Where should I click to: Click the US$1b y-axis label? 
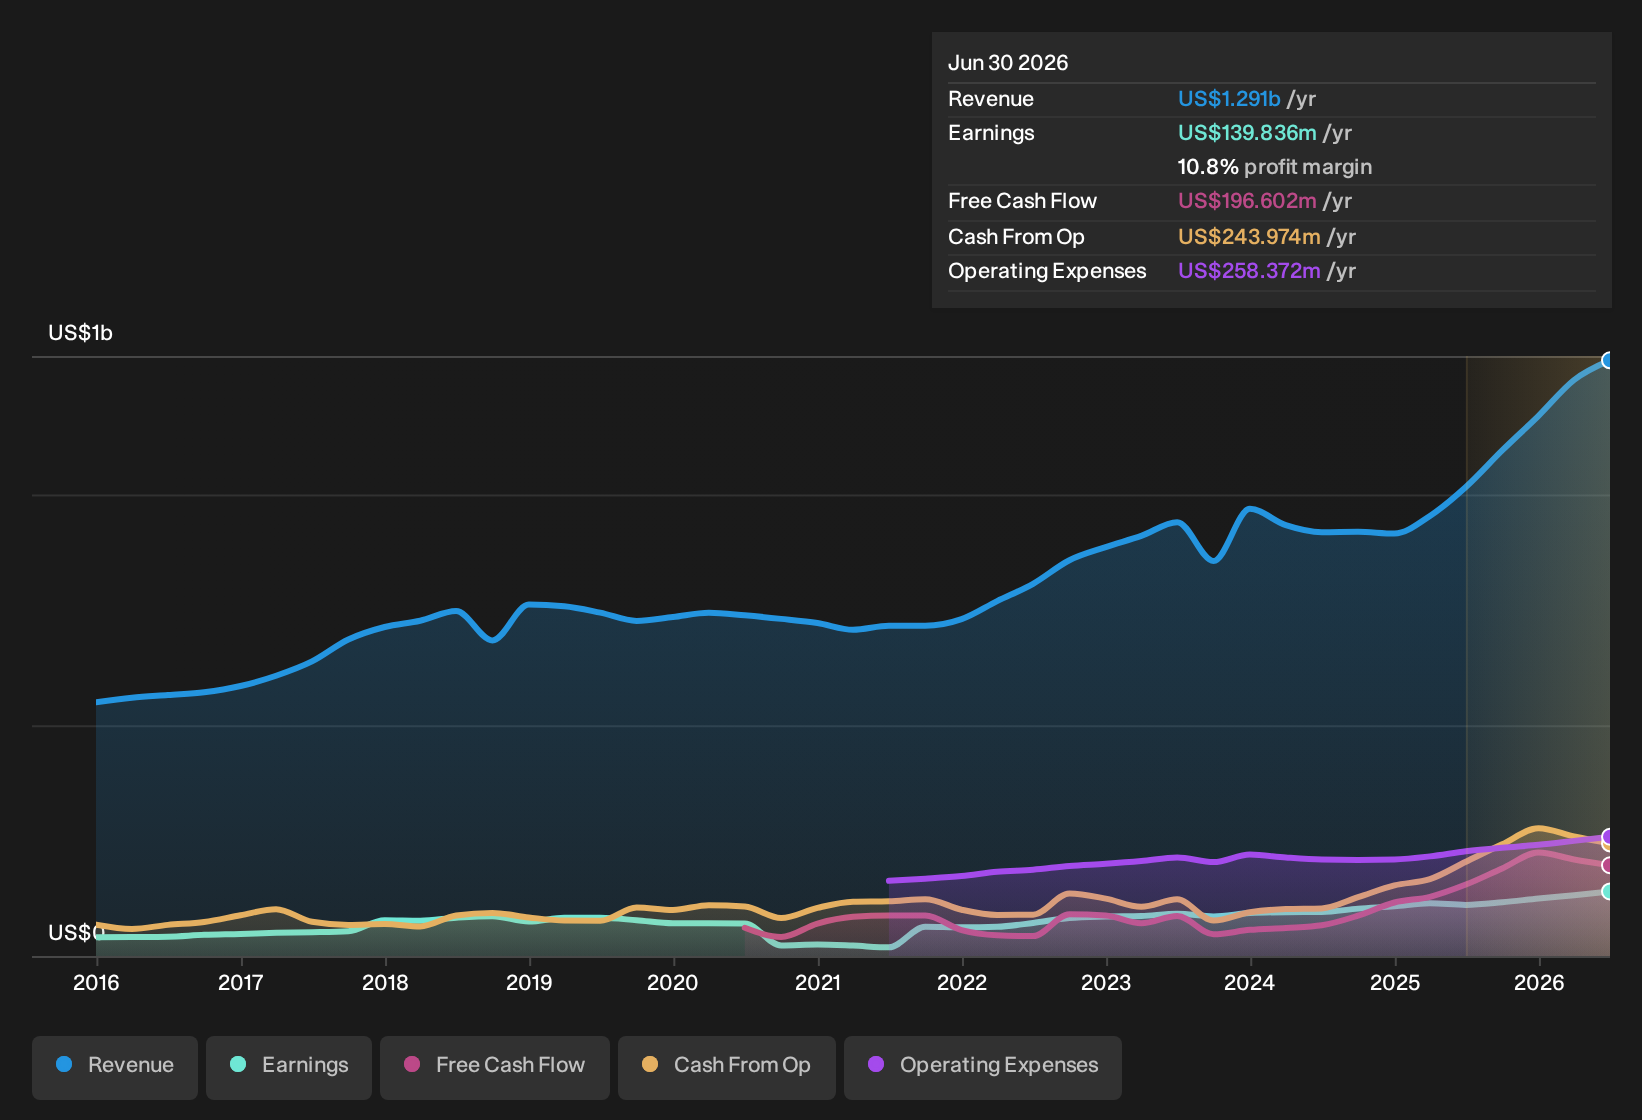(80, 333)
